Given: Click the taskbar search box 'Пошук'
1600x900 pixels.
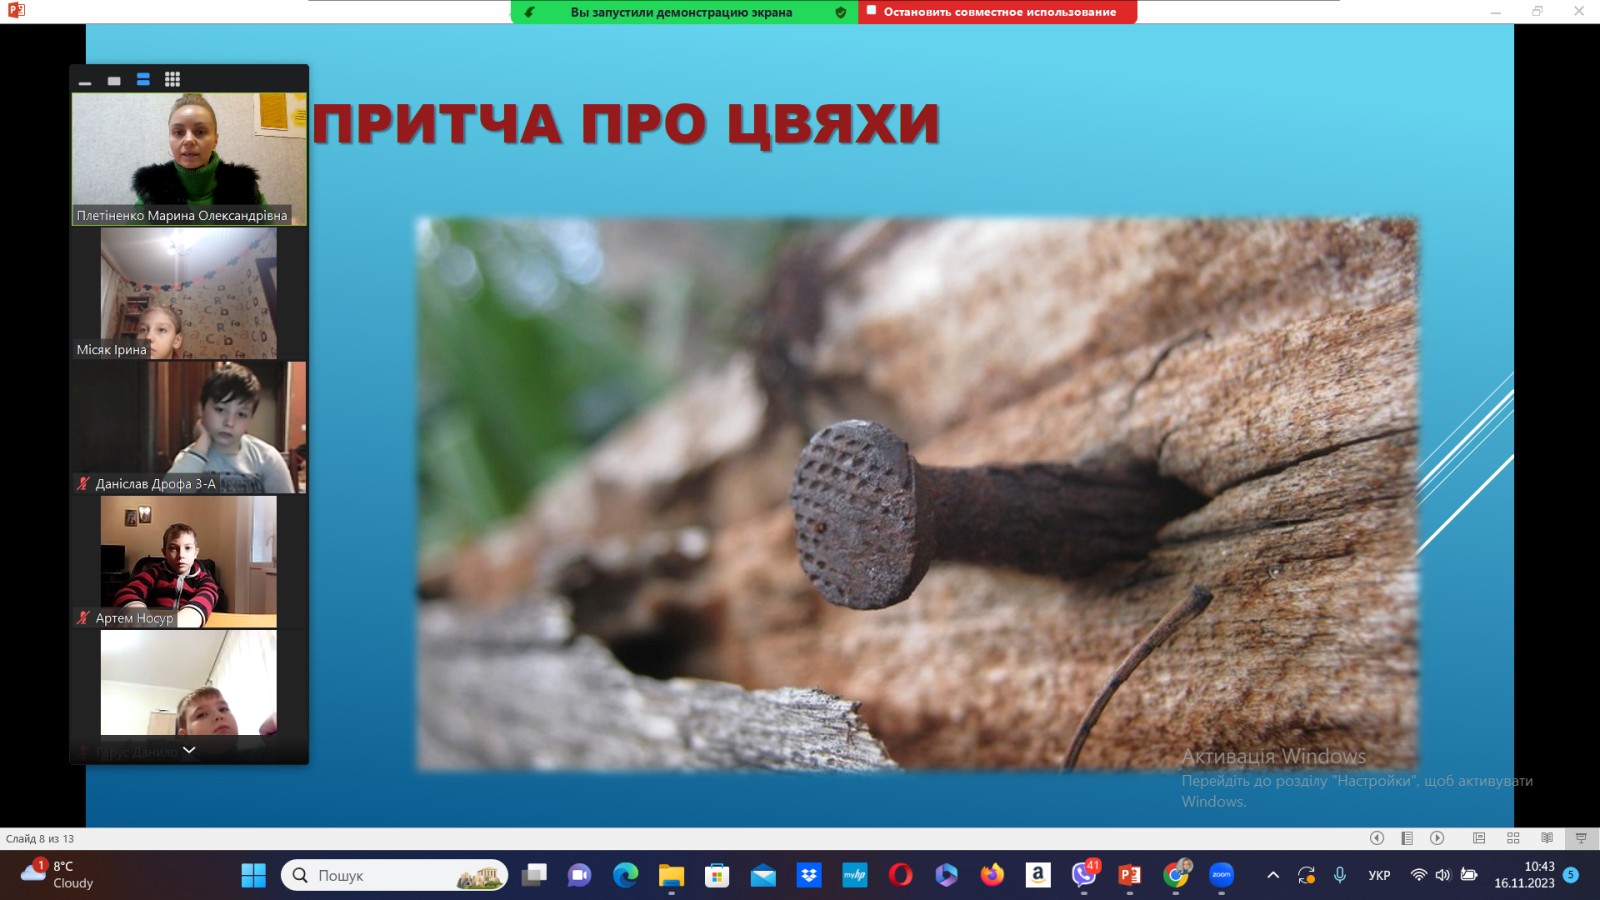Looking at the screenshot, I should pyautogui.click(x=394, y=875).
